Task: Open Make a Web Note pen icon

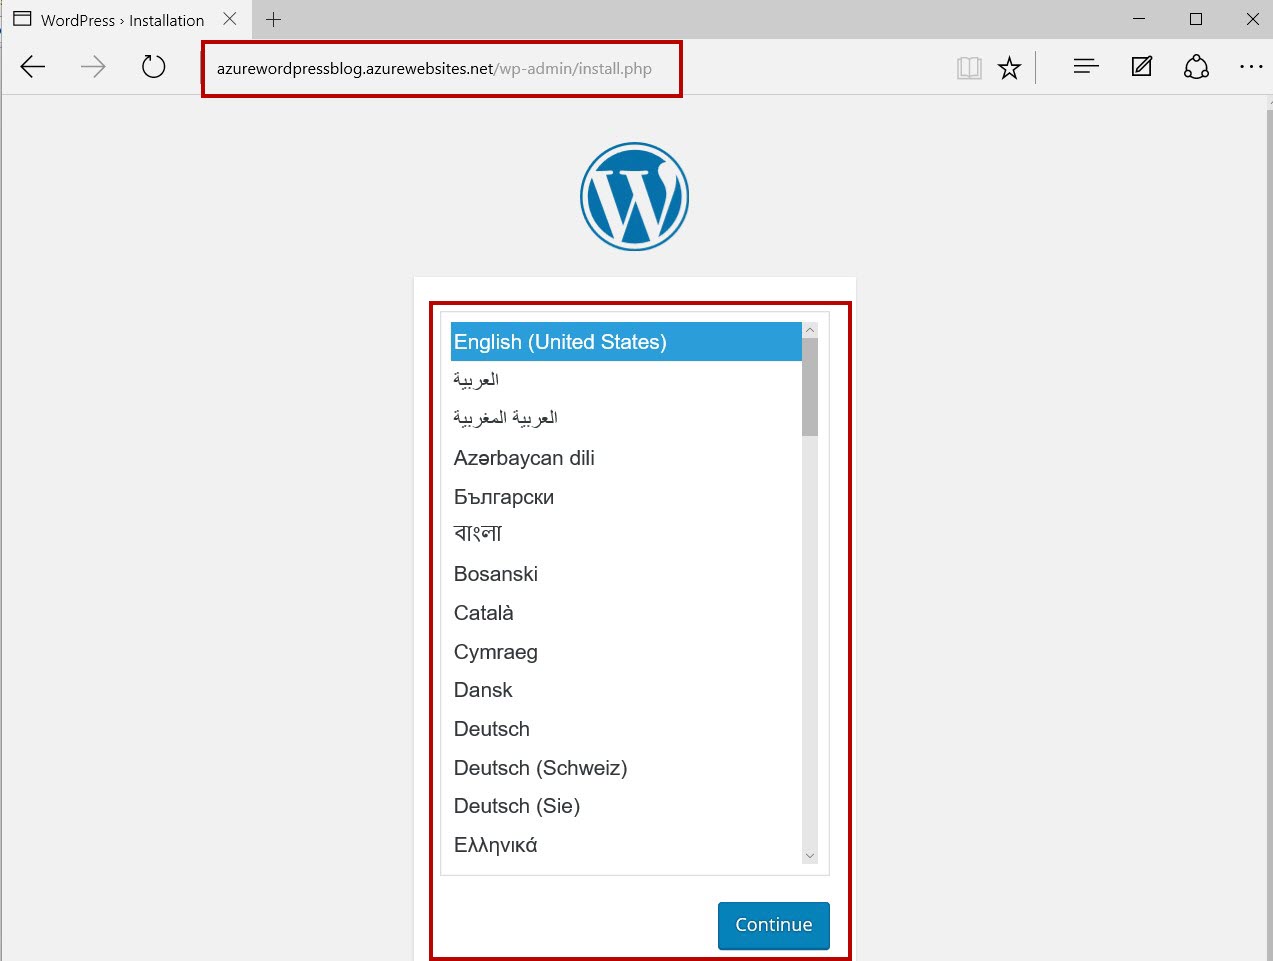Action: 1141,67
